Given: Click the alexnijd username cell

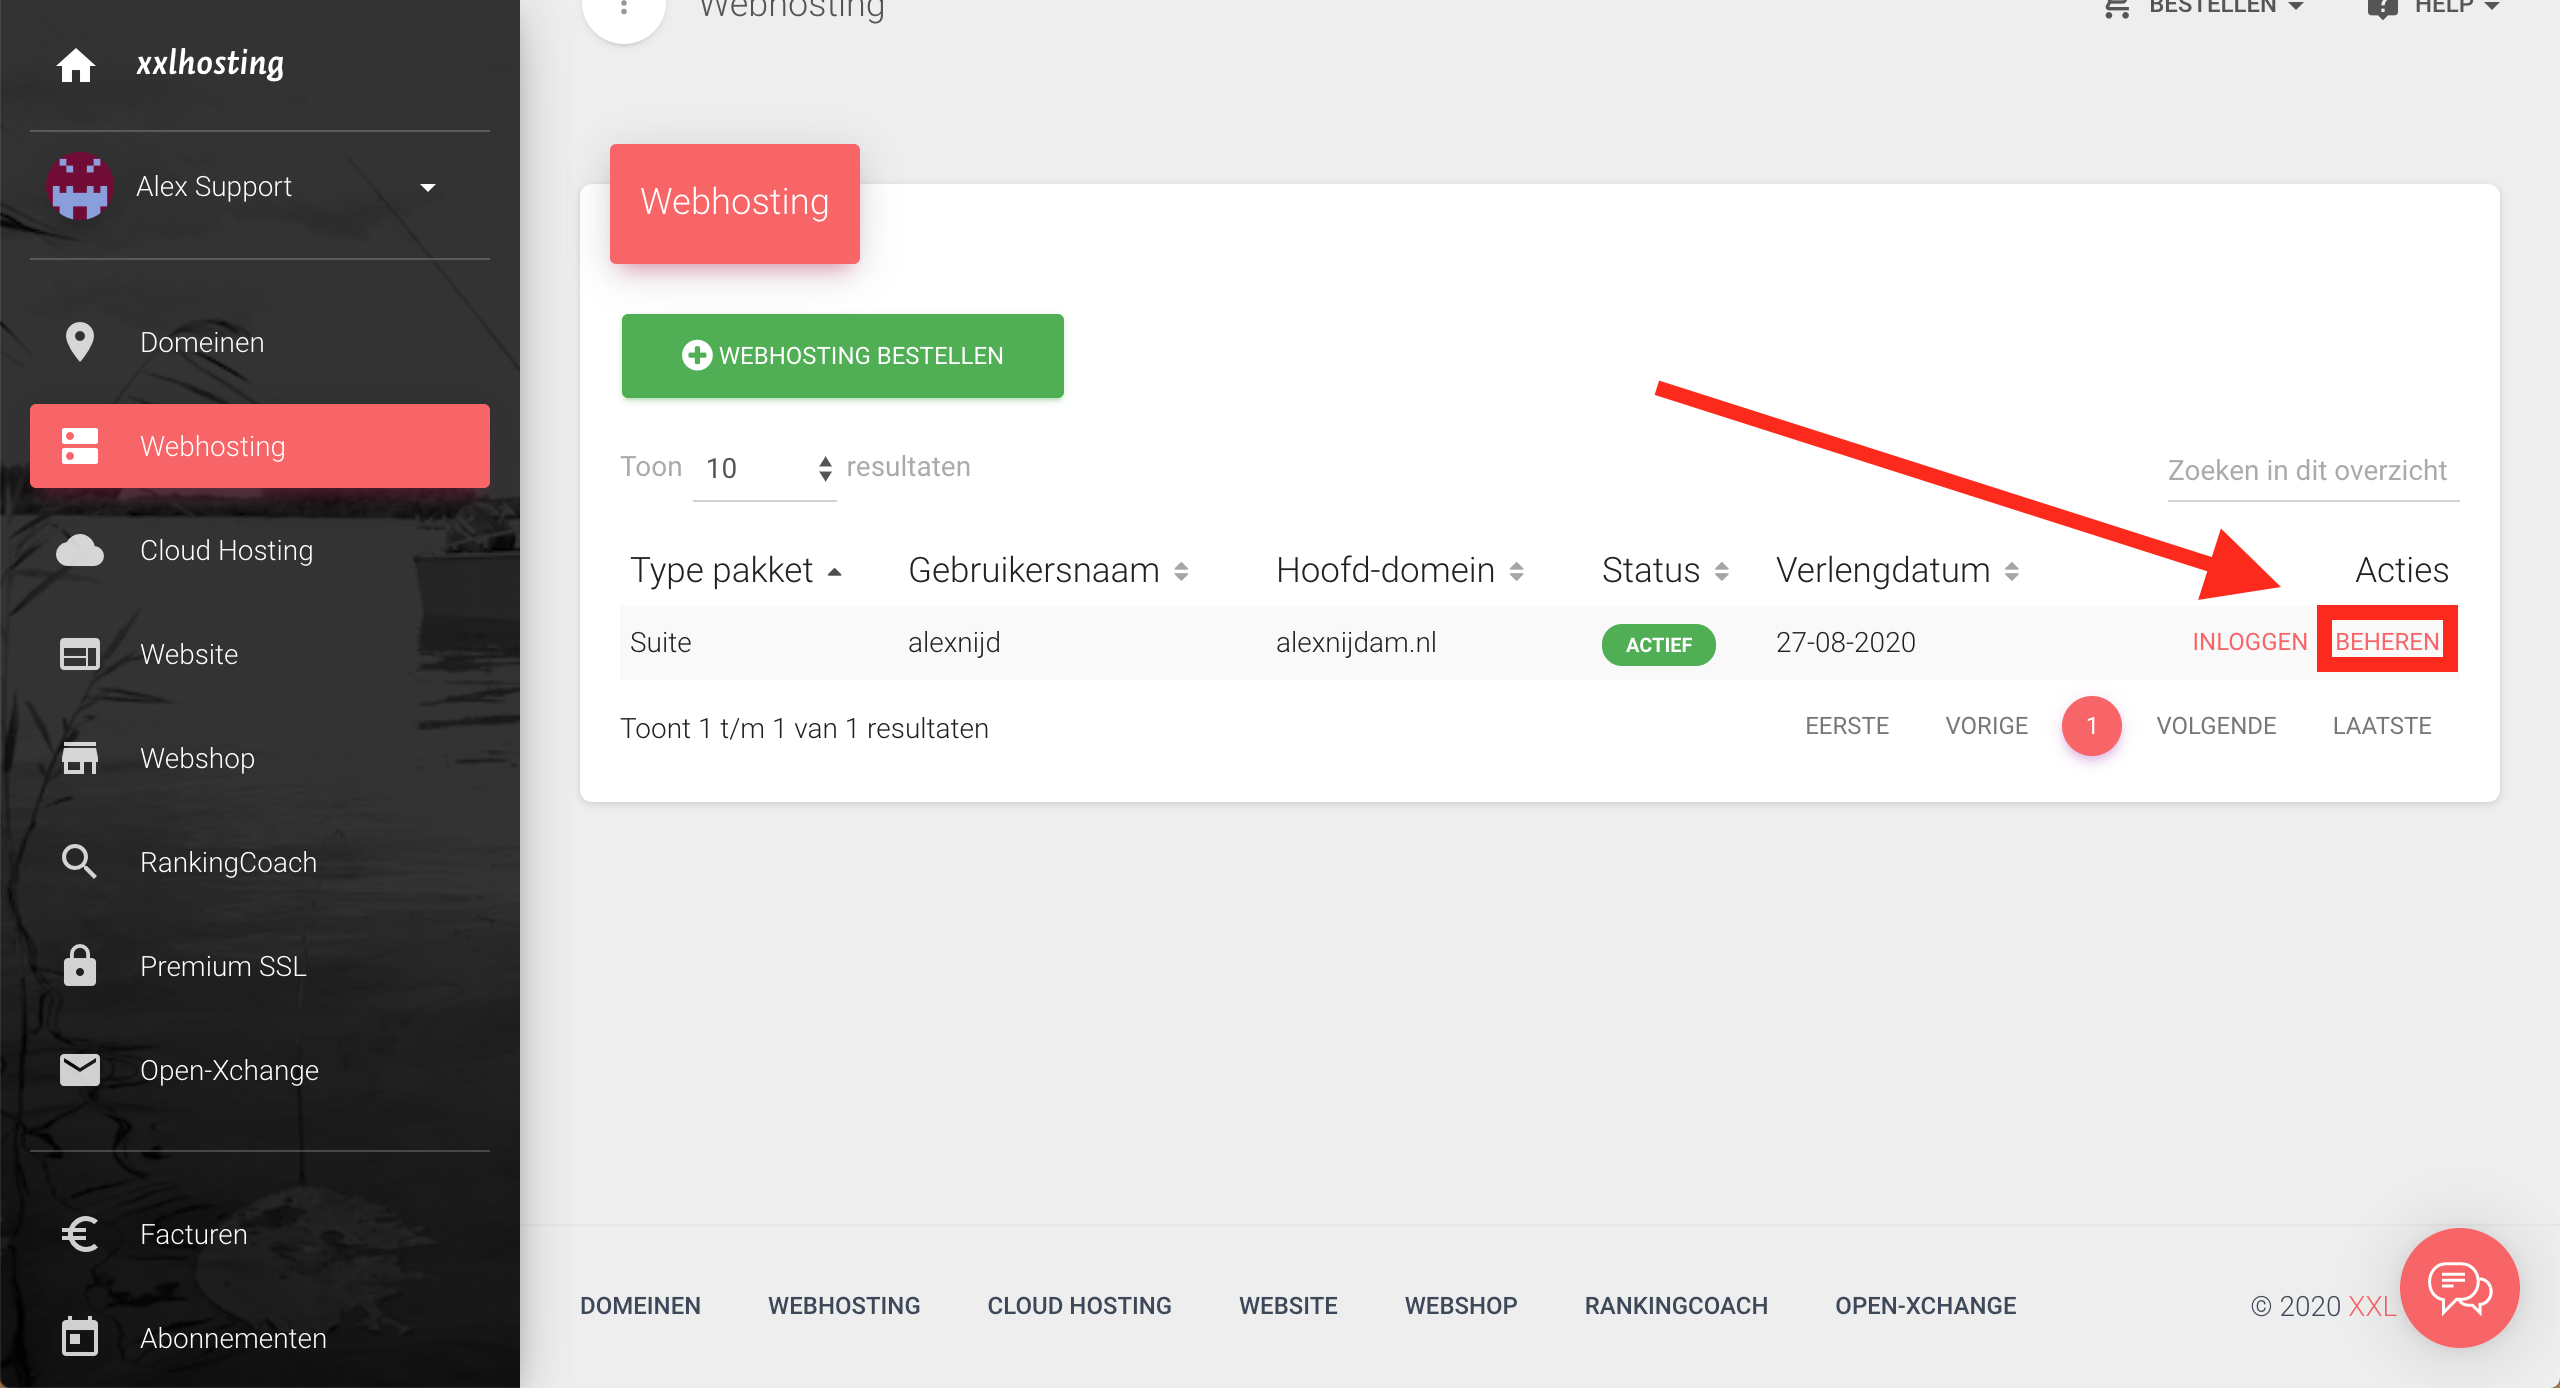Looking at the screenshot, I should pyautogui.click(x=954, y=642).
